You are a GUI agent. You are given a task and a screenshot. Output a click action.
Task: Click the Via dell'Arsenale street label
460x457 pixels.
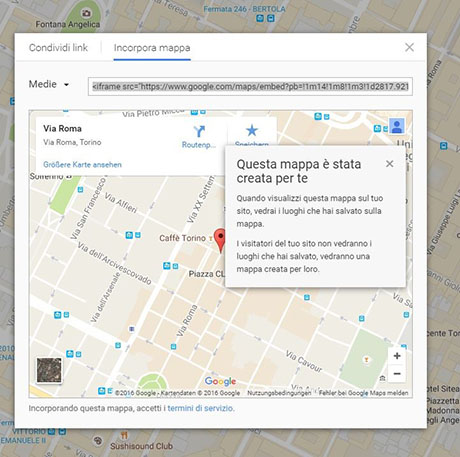click(x=105, y=297)
